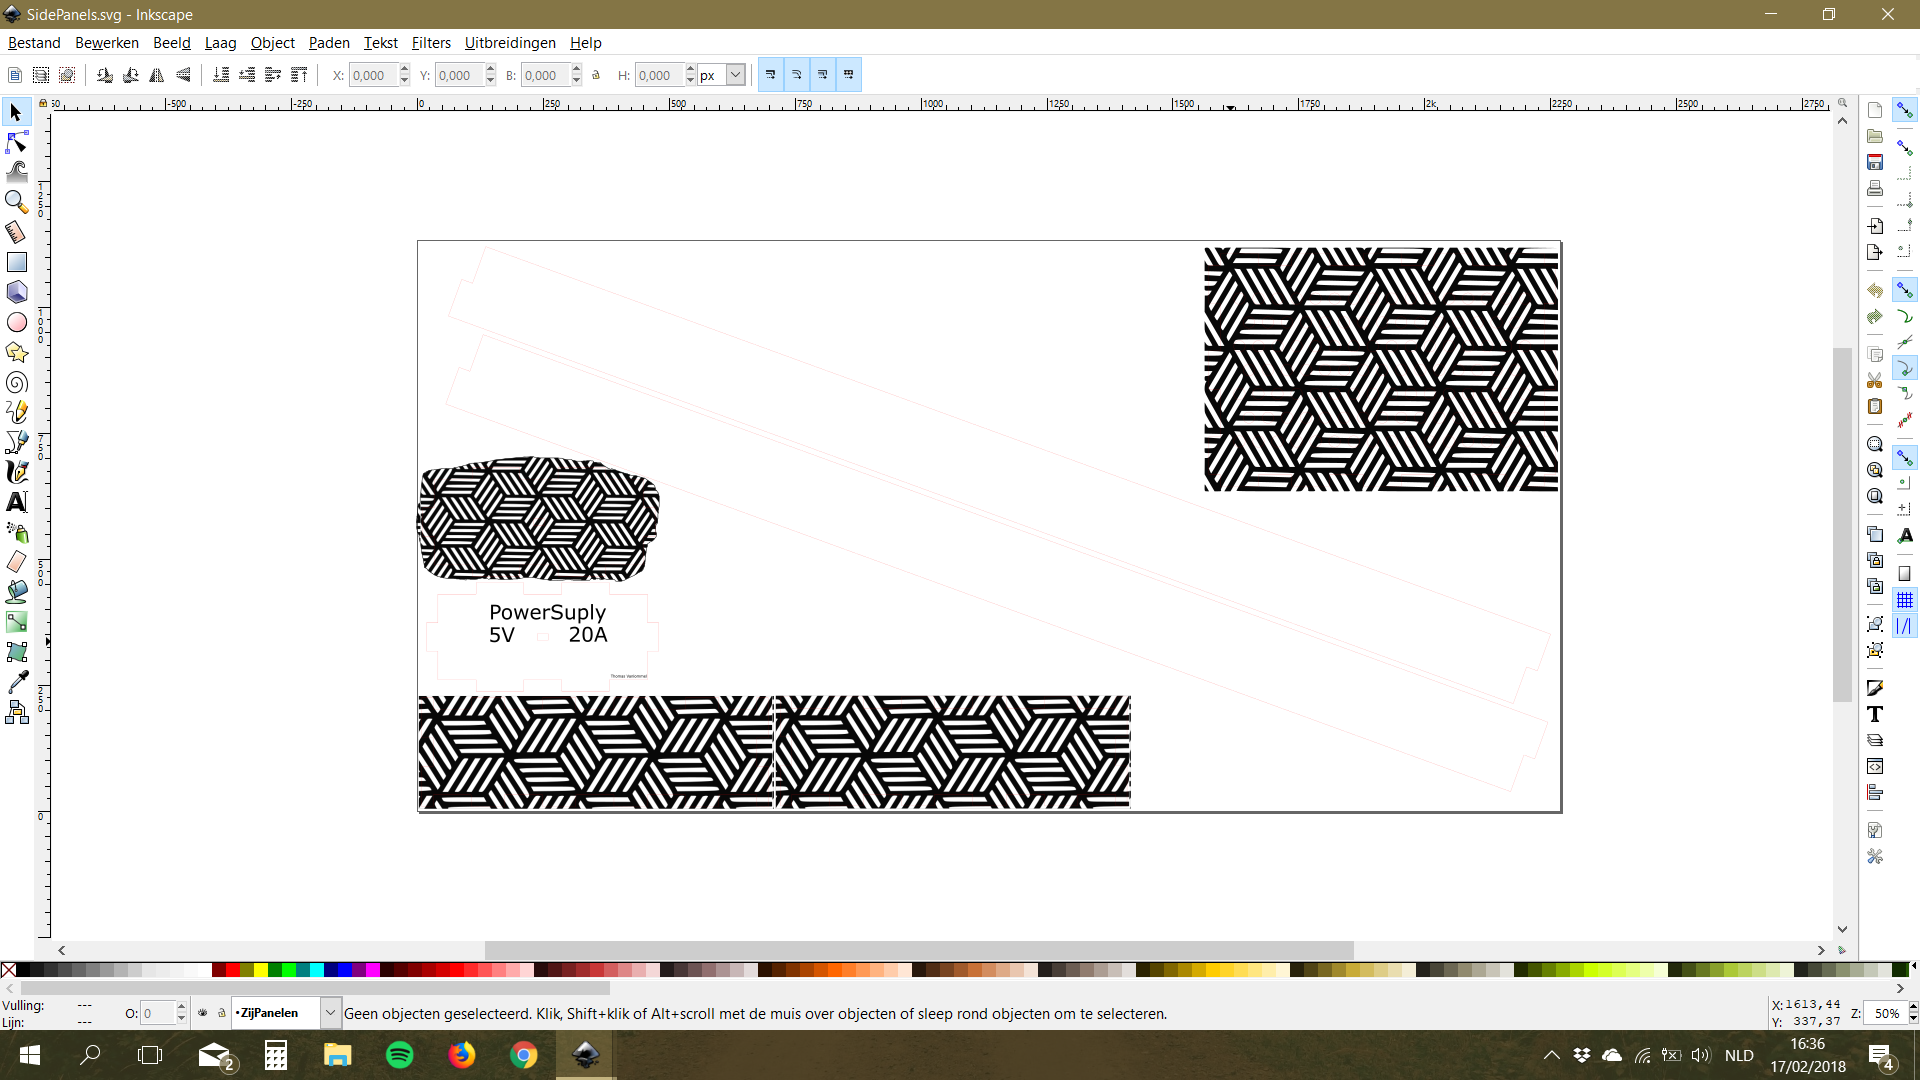Toggle lock aspect ratio button
Image resolution: width=1920 pixels, height=1080 pixels.
tap(597, 74)
